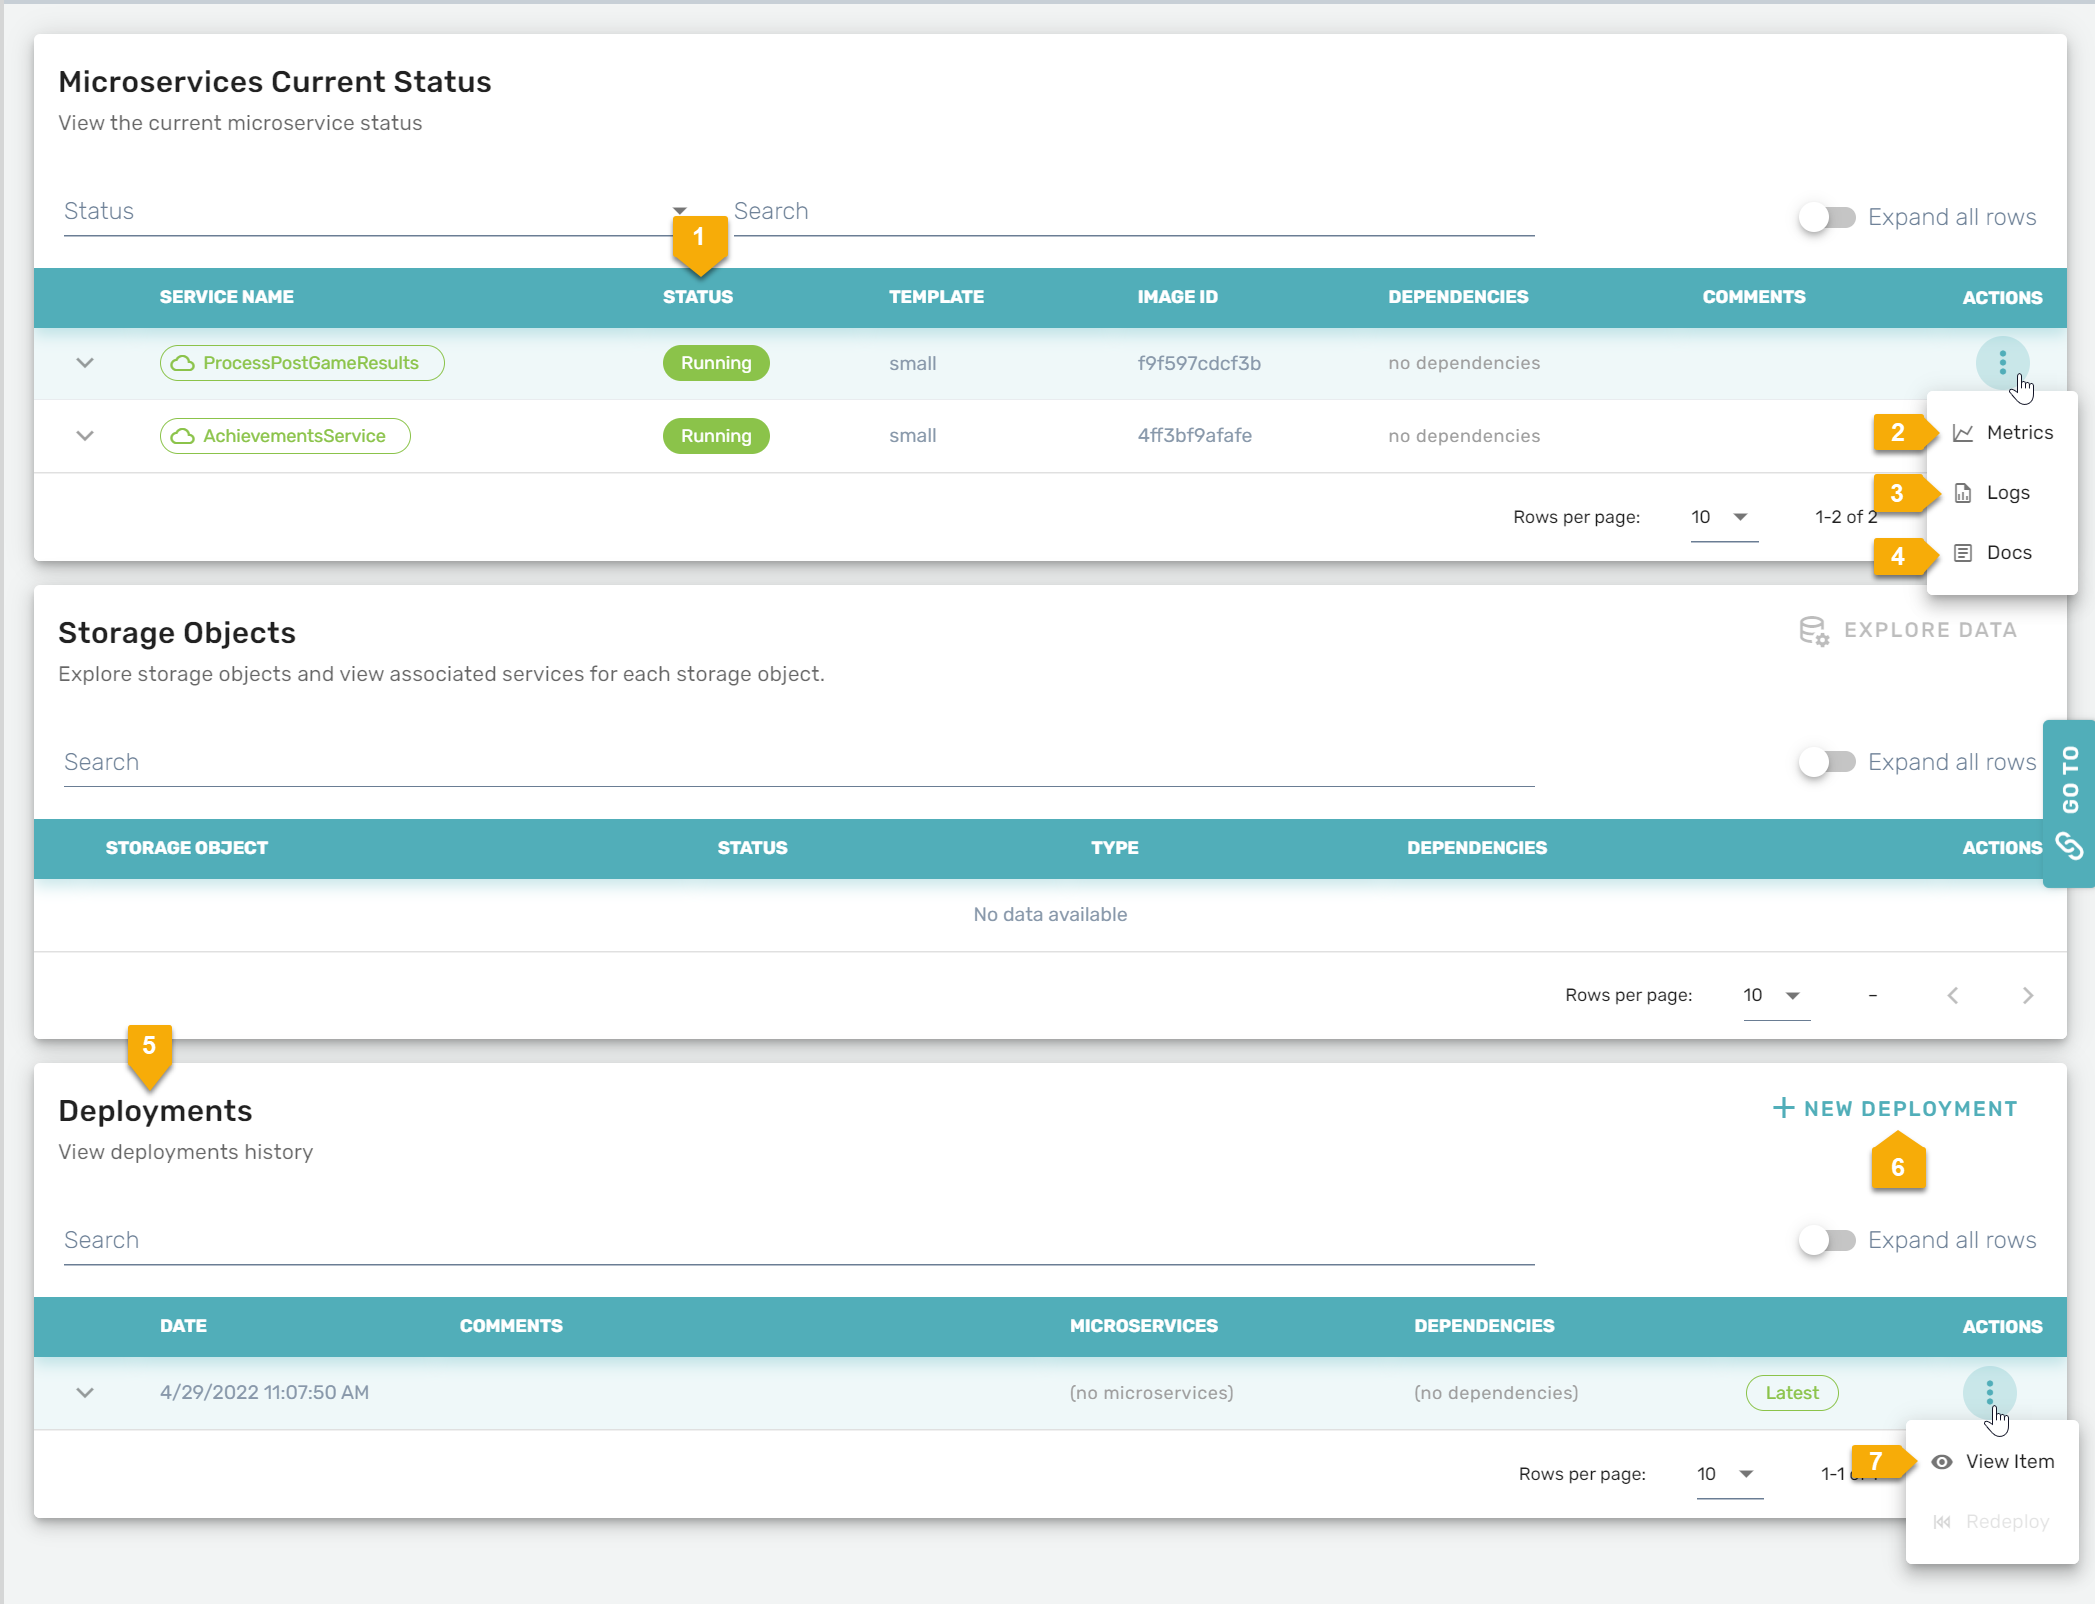This screenshot has height=1604, width=2095.
Task: Toggle Expand all rows for Microservices
Action: click(x=1827, y=217)
